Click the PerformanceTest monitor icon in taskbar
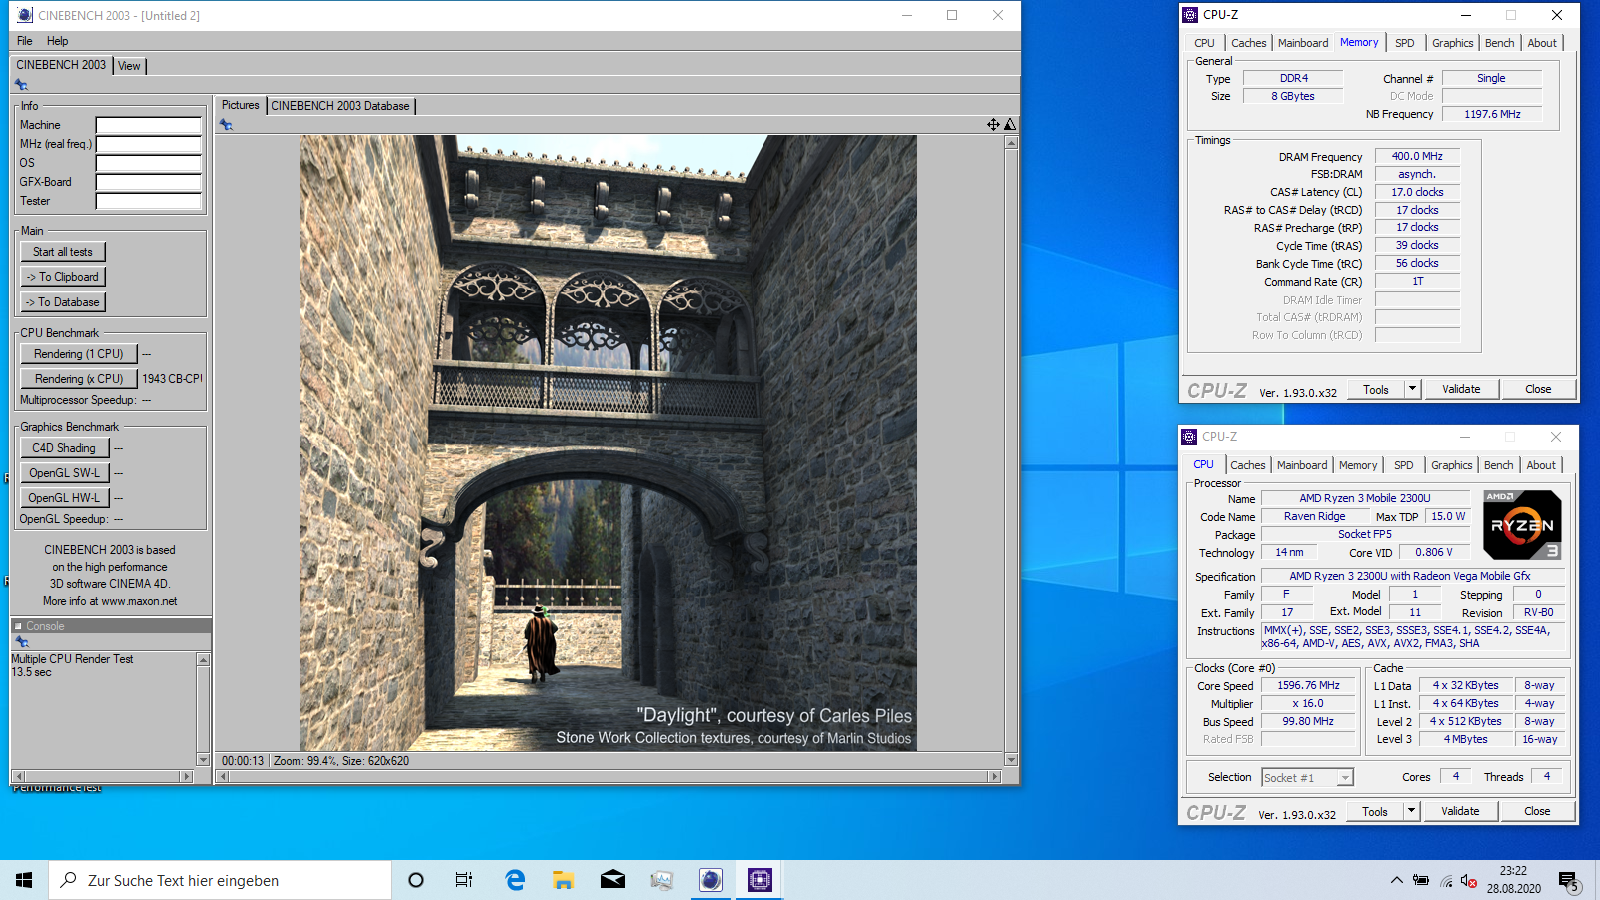Screen dimensions: 1600x900 662,880
